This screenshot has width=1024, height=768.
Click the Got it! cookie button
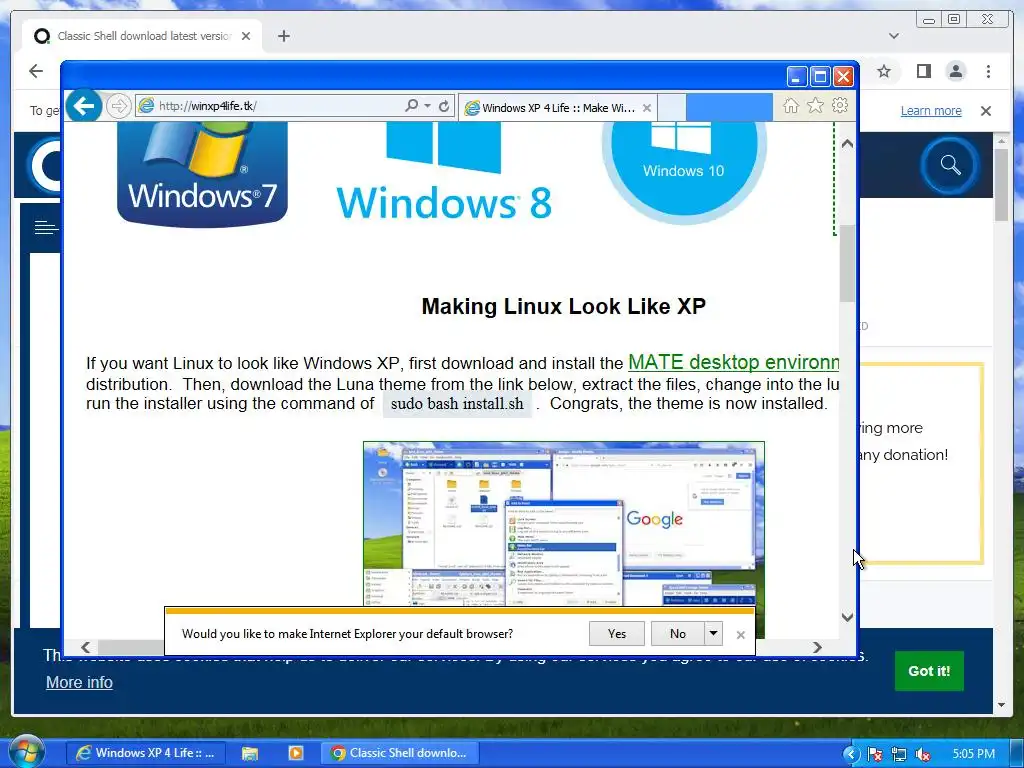(929, 671)
